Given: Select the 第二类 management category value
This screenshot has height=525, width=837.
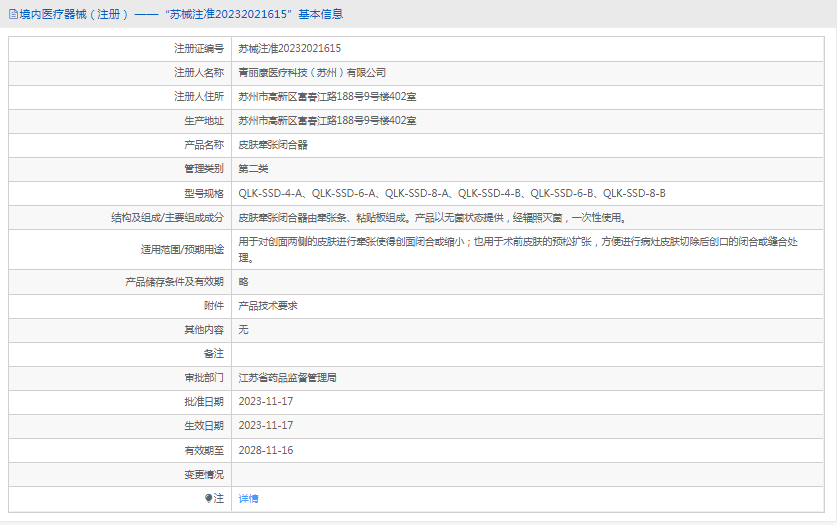Looking at the screenshot, I should (253, 169).
